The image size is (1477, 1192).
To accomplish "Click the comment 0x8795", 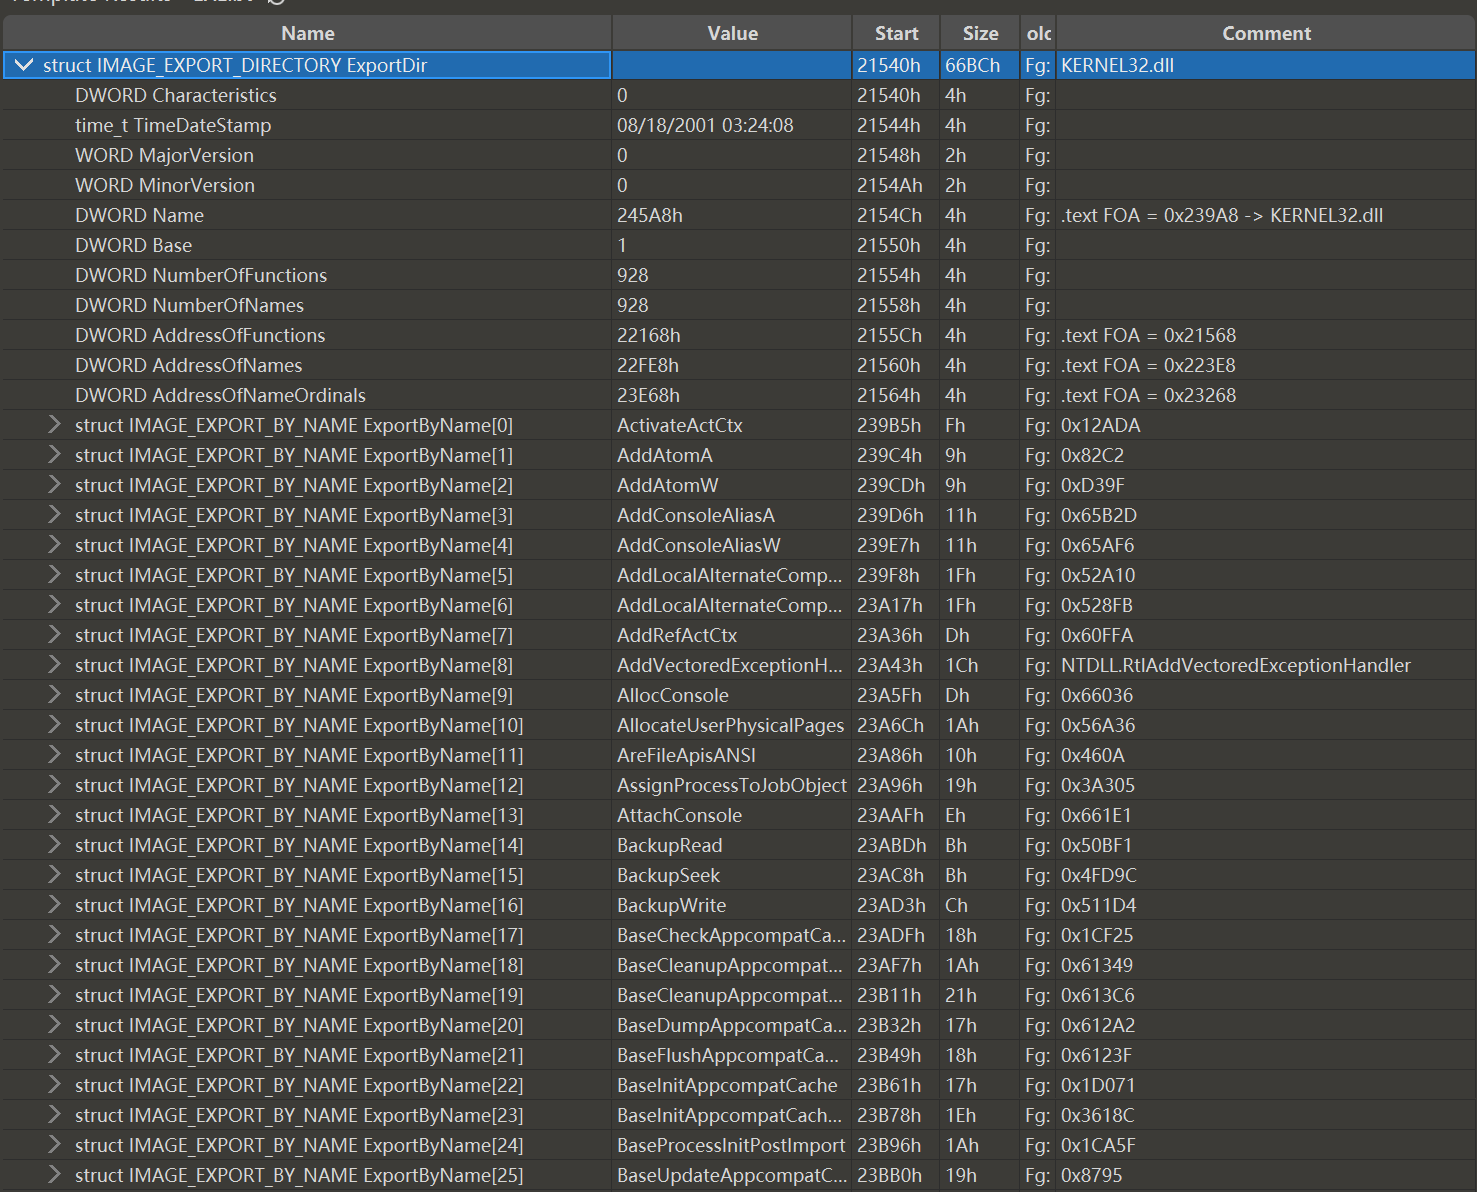I will click(1092, 1175).
